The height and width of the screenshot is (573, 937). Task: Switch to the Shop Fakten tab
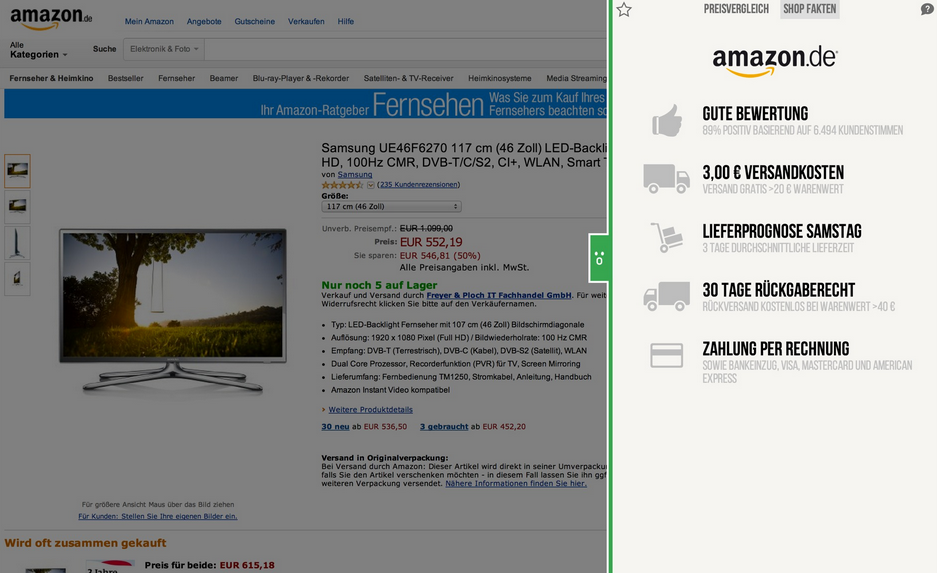810,9
